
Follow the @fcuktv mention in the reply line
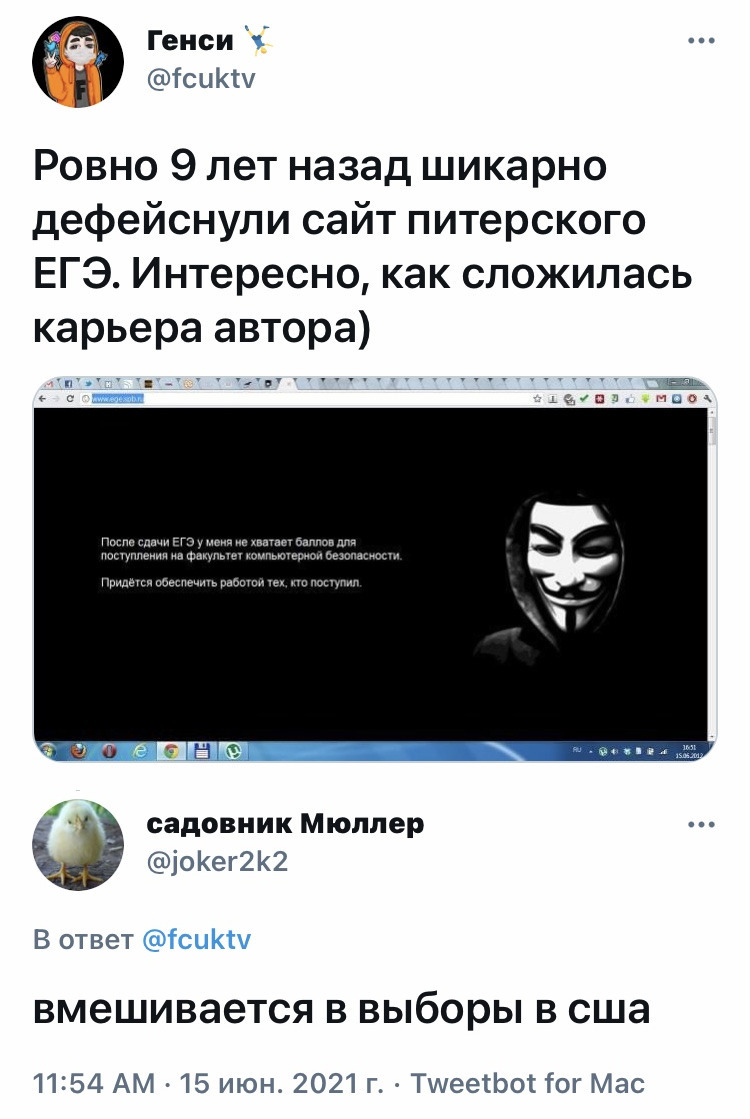tap(197, 939)
